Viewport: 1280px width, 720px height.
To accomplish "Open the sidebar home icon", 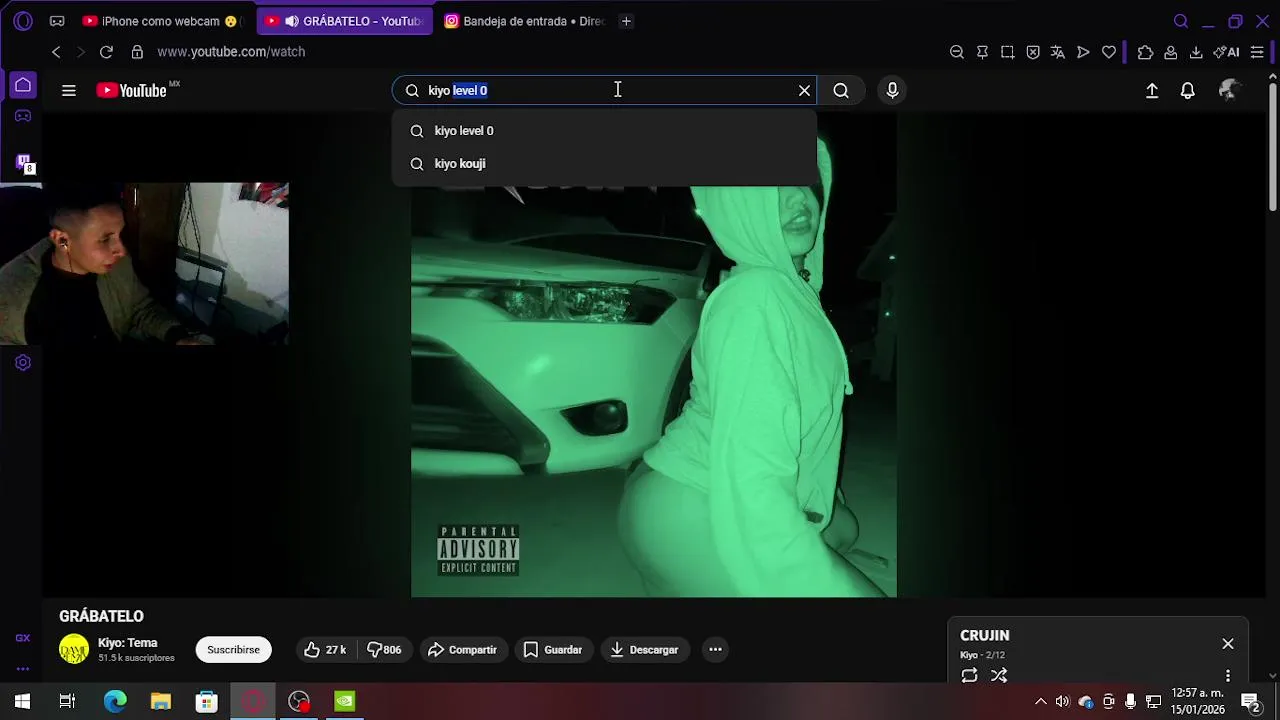I will [23, 85].
